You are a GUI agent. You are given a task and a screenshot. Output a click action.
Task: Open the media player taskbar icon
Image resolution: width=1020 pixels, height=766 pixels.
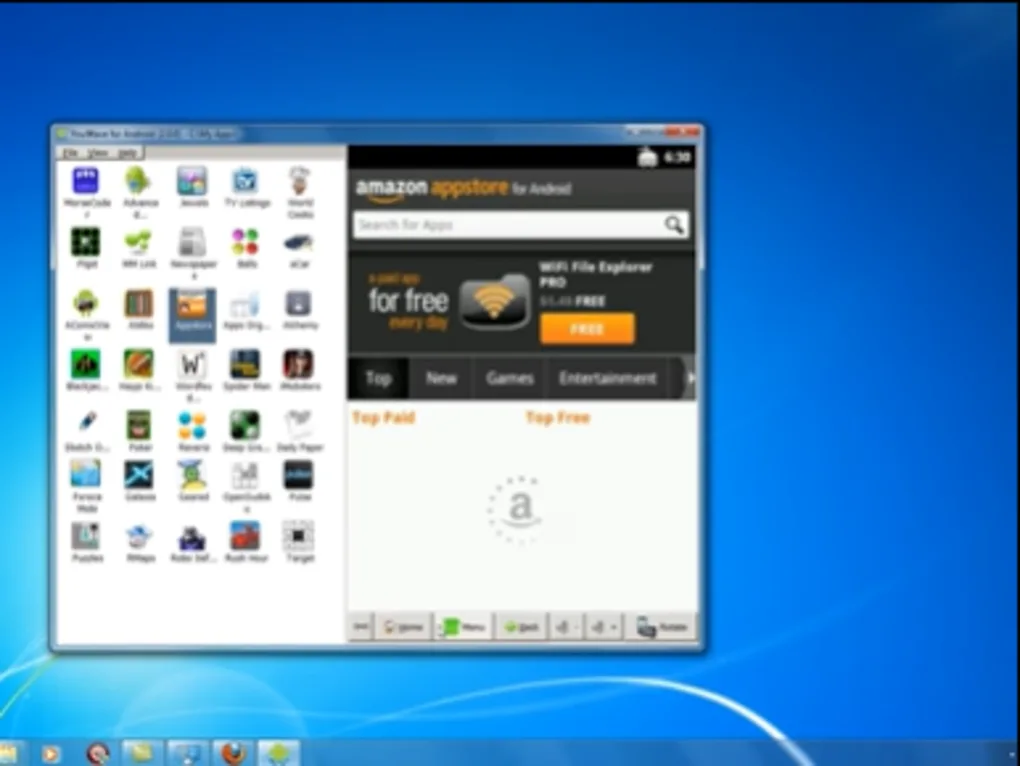[x=50, y=754]
